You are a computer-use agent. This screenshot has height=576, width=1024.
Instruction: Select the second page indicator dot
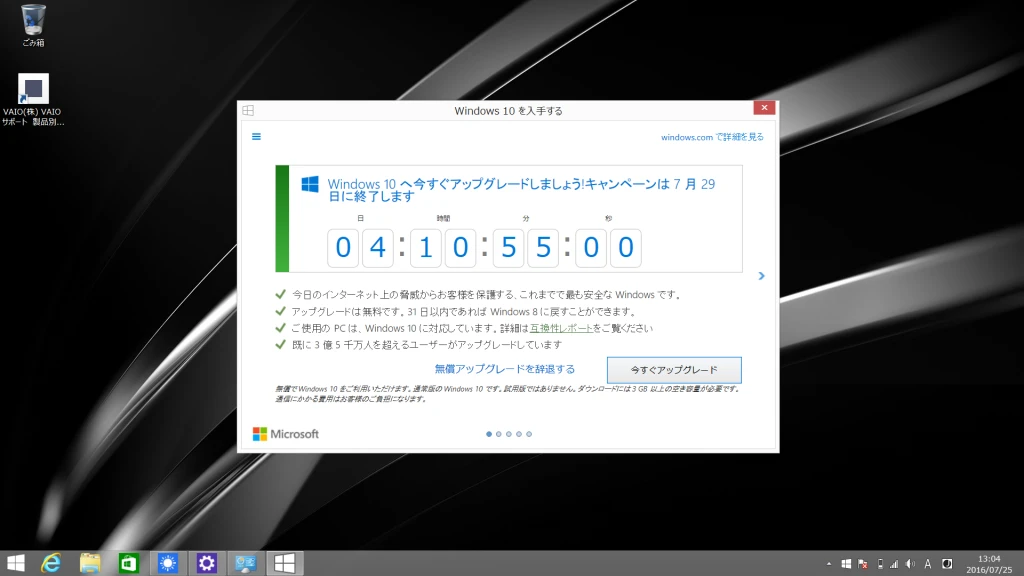click(498, 434)
